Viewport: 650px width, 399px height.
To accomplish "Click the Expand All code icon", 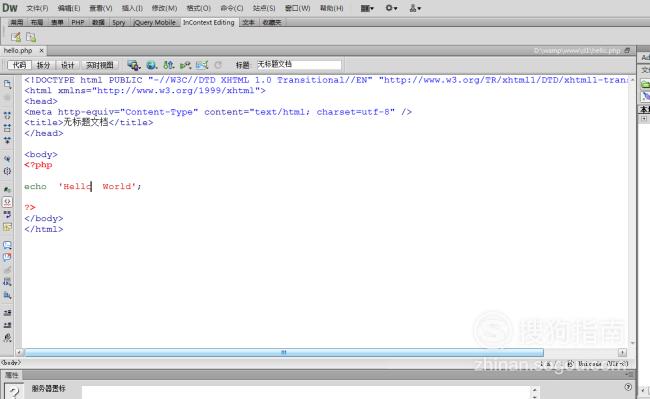I will pos(7,140).
